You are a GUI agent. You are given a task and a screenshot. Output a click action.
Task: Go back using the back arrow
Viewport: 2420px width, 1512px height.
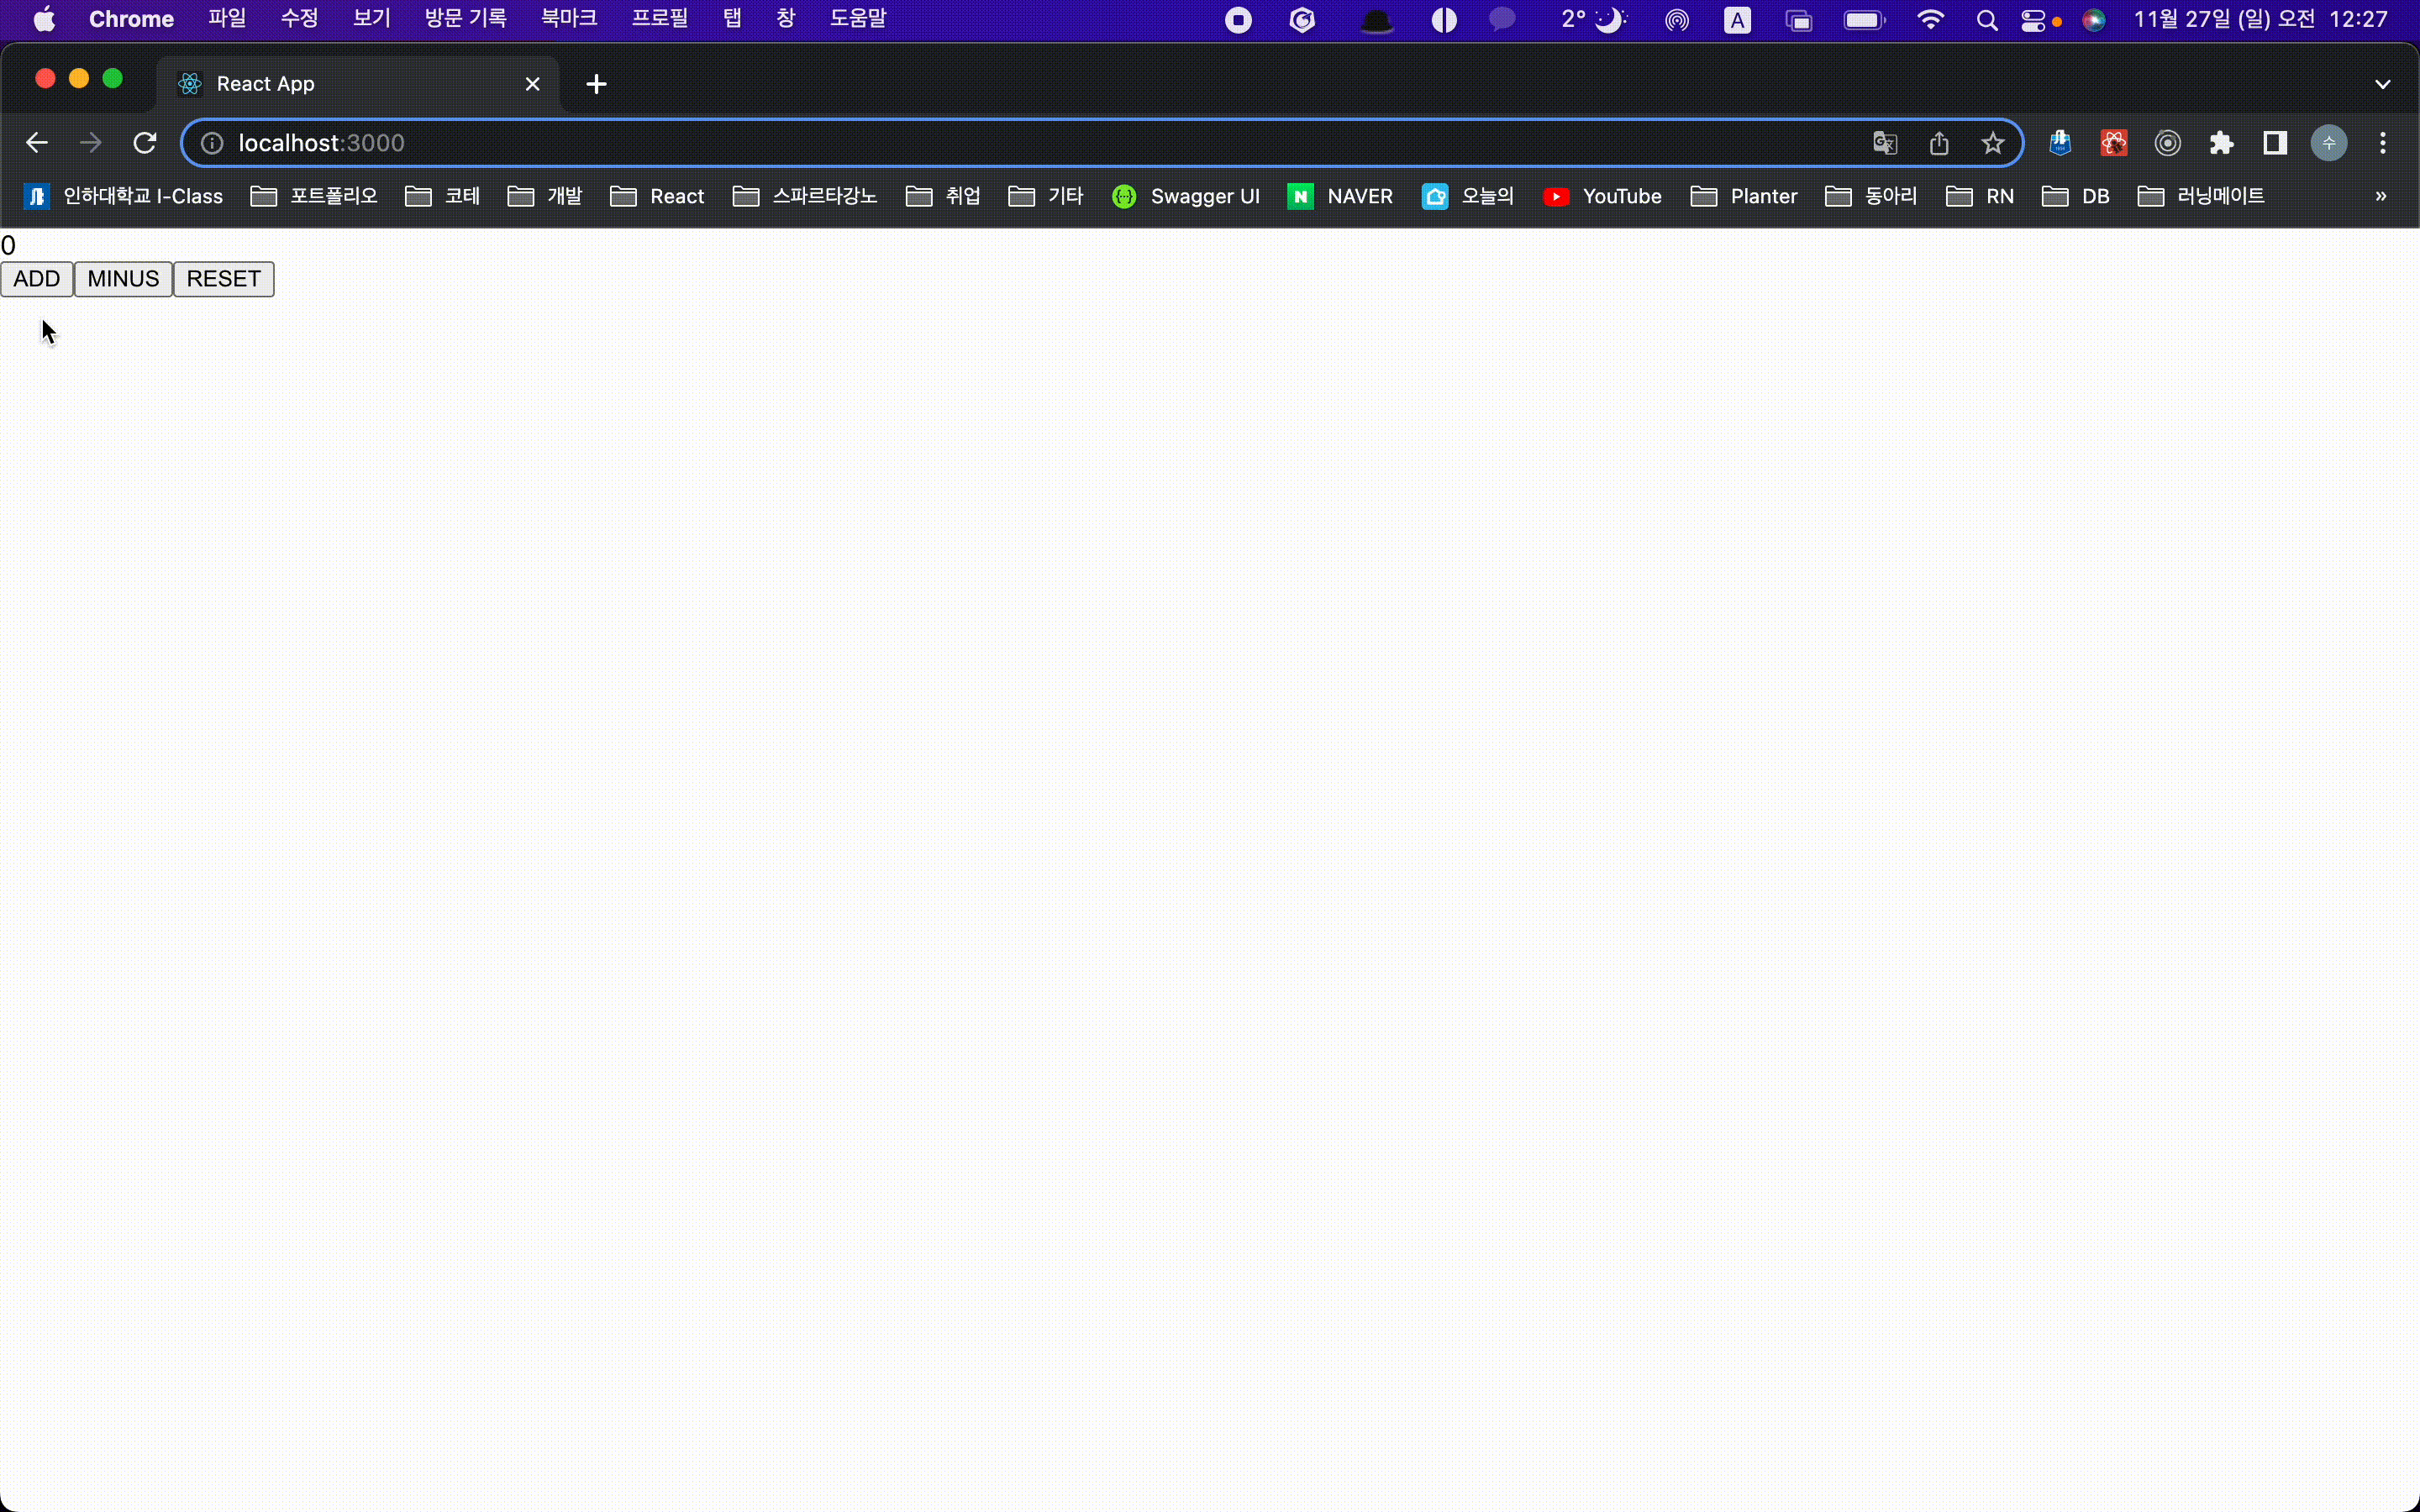37,143
